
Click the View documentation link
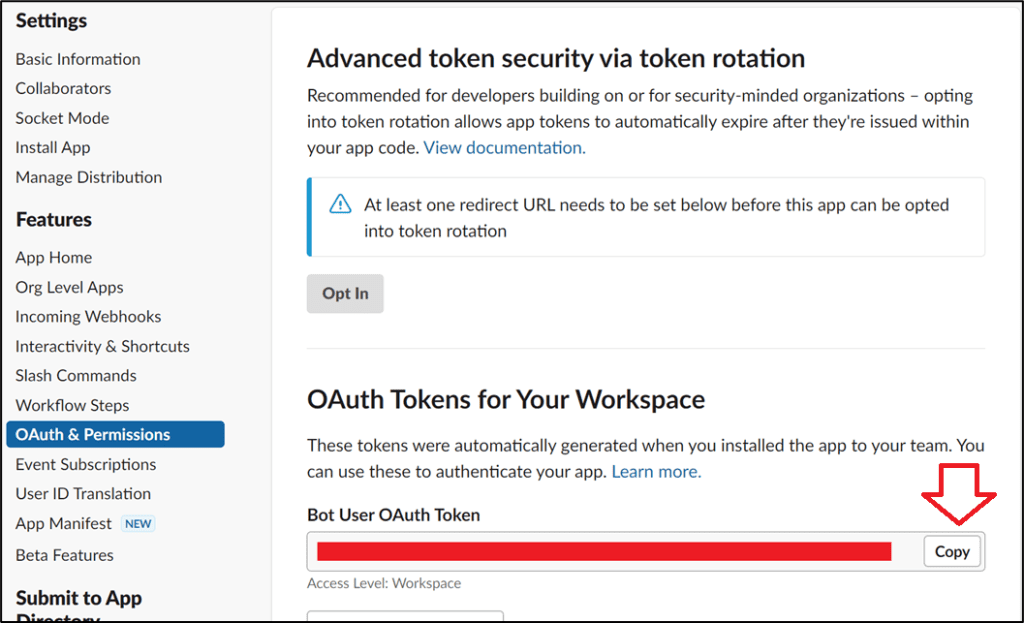pyautogui.click(x=504, y=148)
